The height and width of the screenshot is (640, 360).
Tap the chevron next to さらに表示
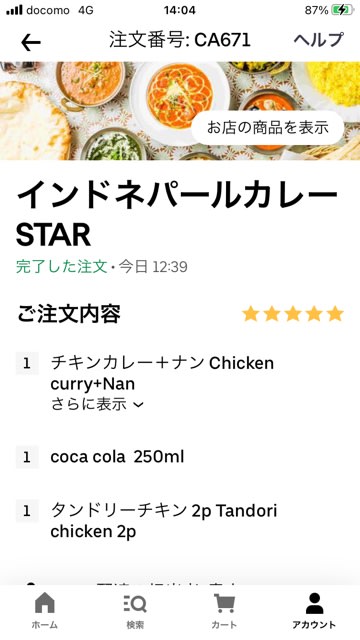(138, 405)
